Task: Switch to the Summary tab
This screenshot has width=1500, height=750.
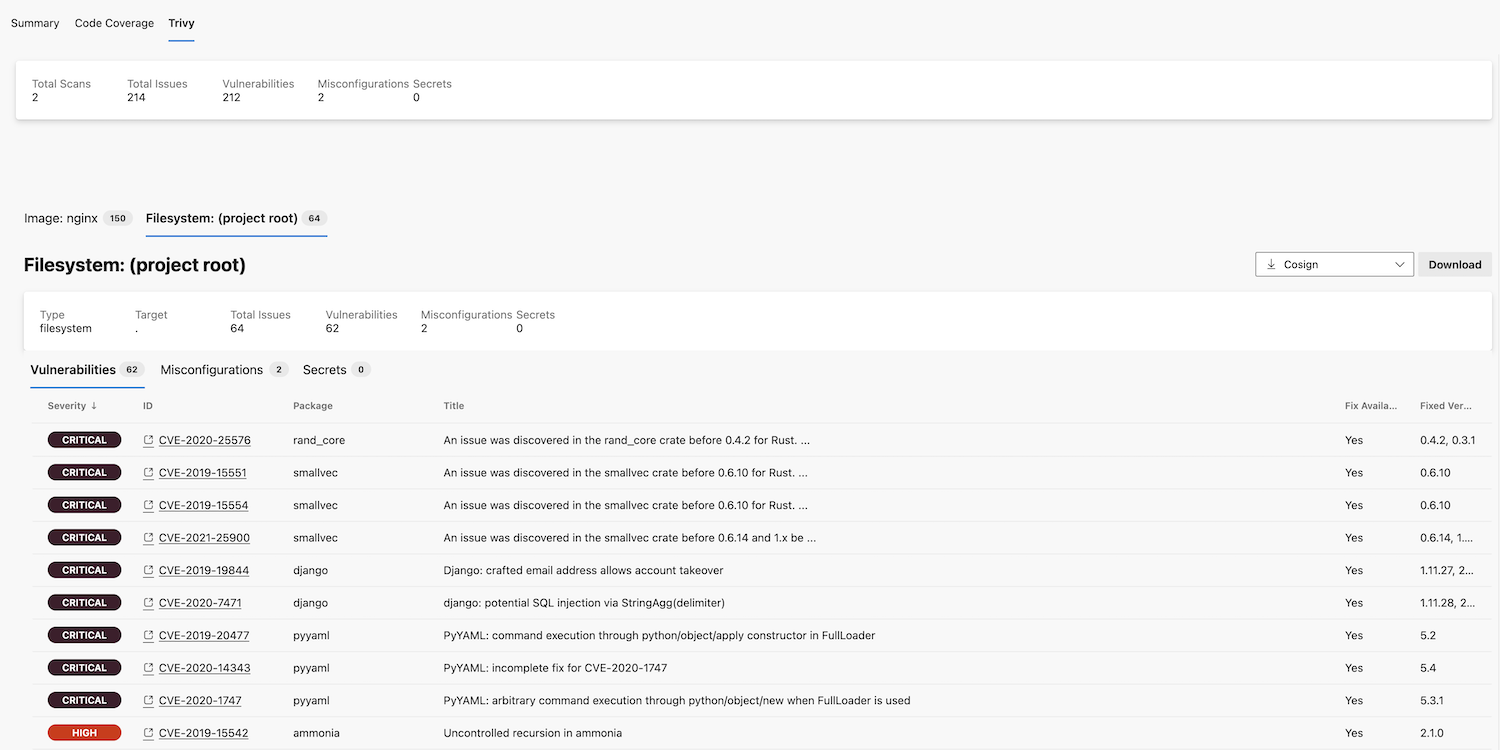Action: tap(34, 22)
